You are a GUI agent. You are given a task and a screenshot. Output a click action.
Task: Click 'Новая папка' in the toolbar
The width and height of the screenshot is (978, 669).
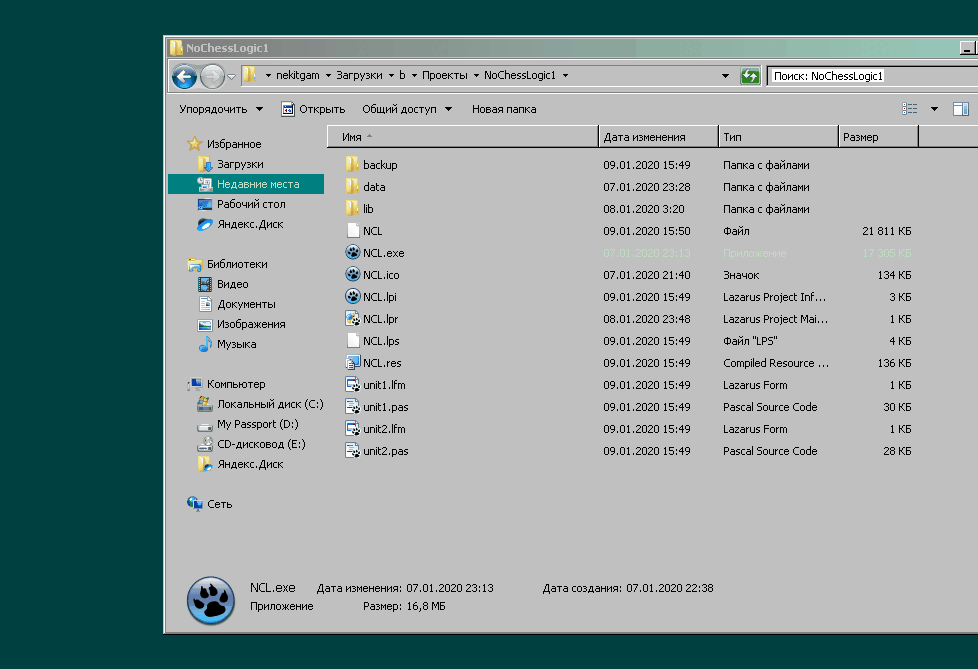click(x=504, y=109)
